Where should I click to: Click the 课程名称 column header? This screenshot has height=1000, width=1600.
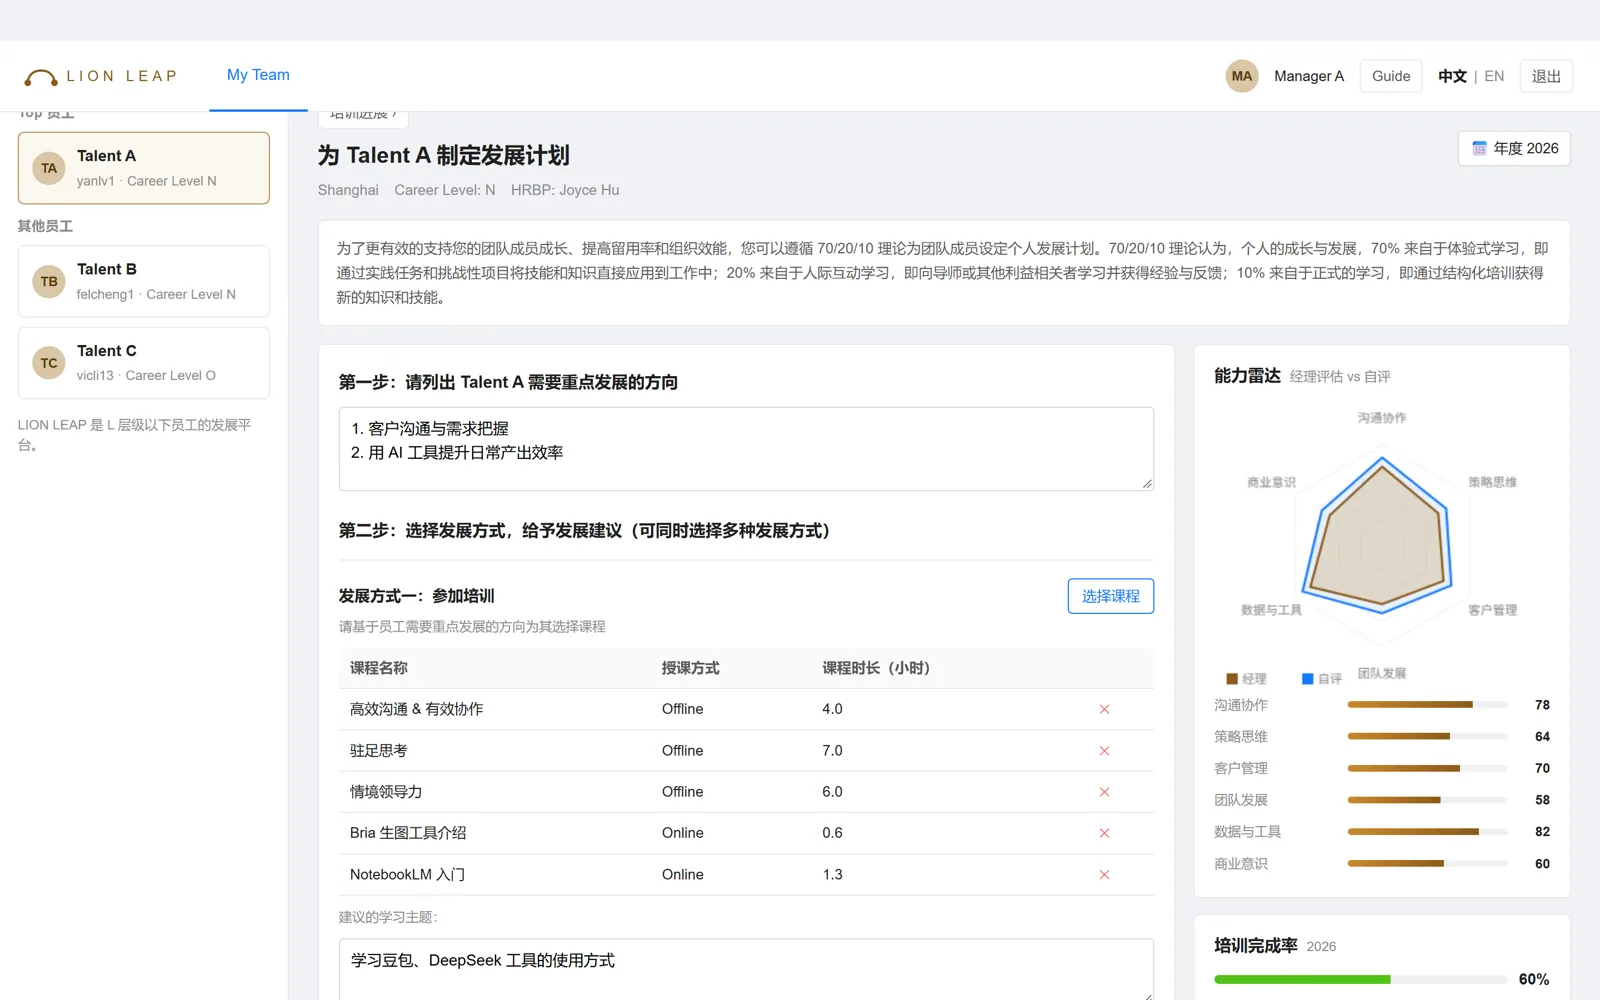(x=379, y=668)
